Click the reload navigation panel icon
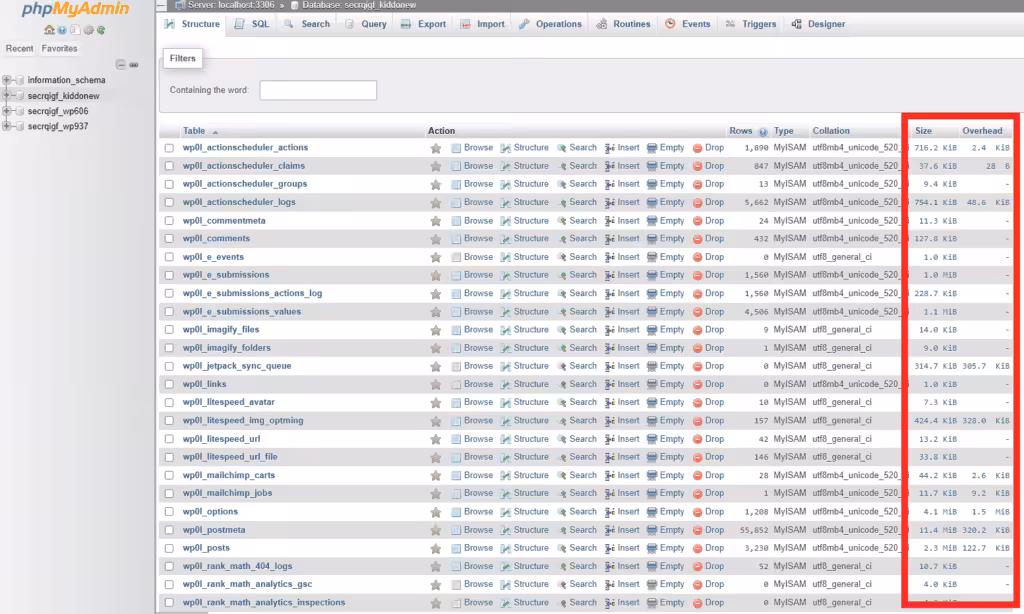This screenshot has width=1024, height=614. coord(101,31)
